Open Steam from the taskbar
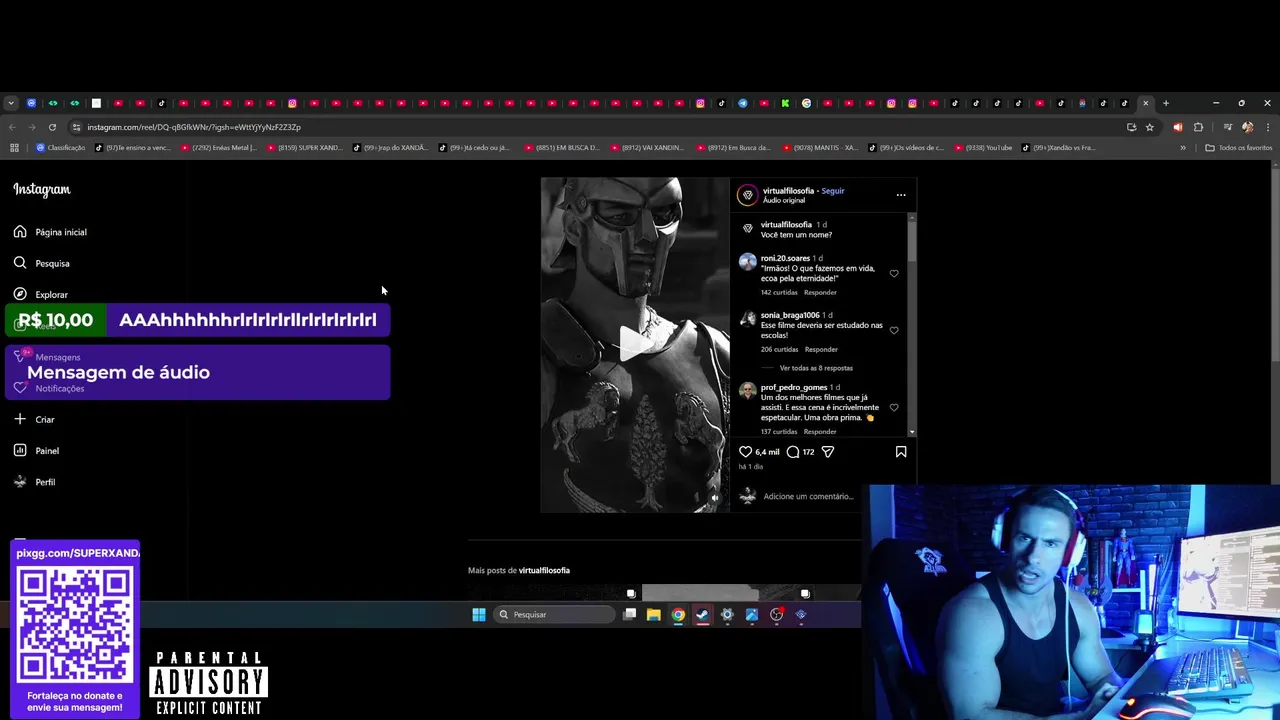 click(x=703, y=615)
